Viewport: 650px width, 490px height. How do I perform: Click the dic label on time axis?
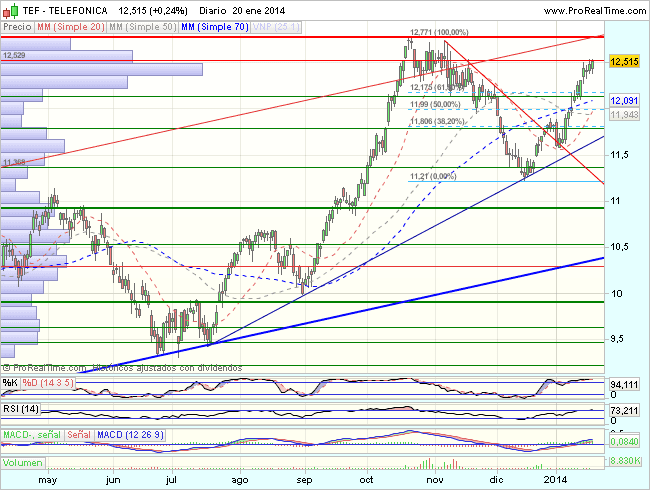[x=496, y=480]
